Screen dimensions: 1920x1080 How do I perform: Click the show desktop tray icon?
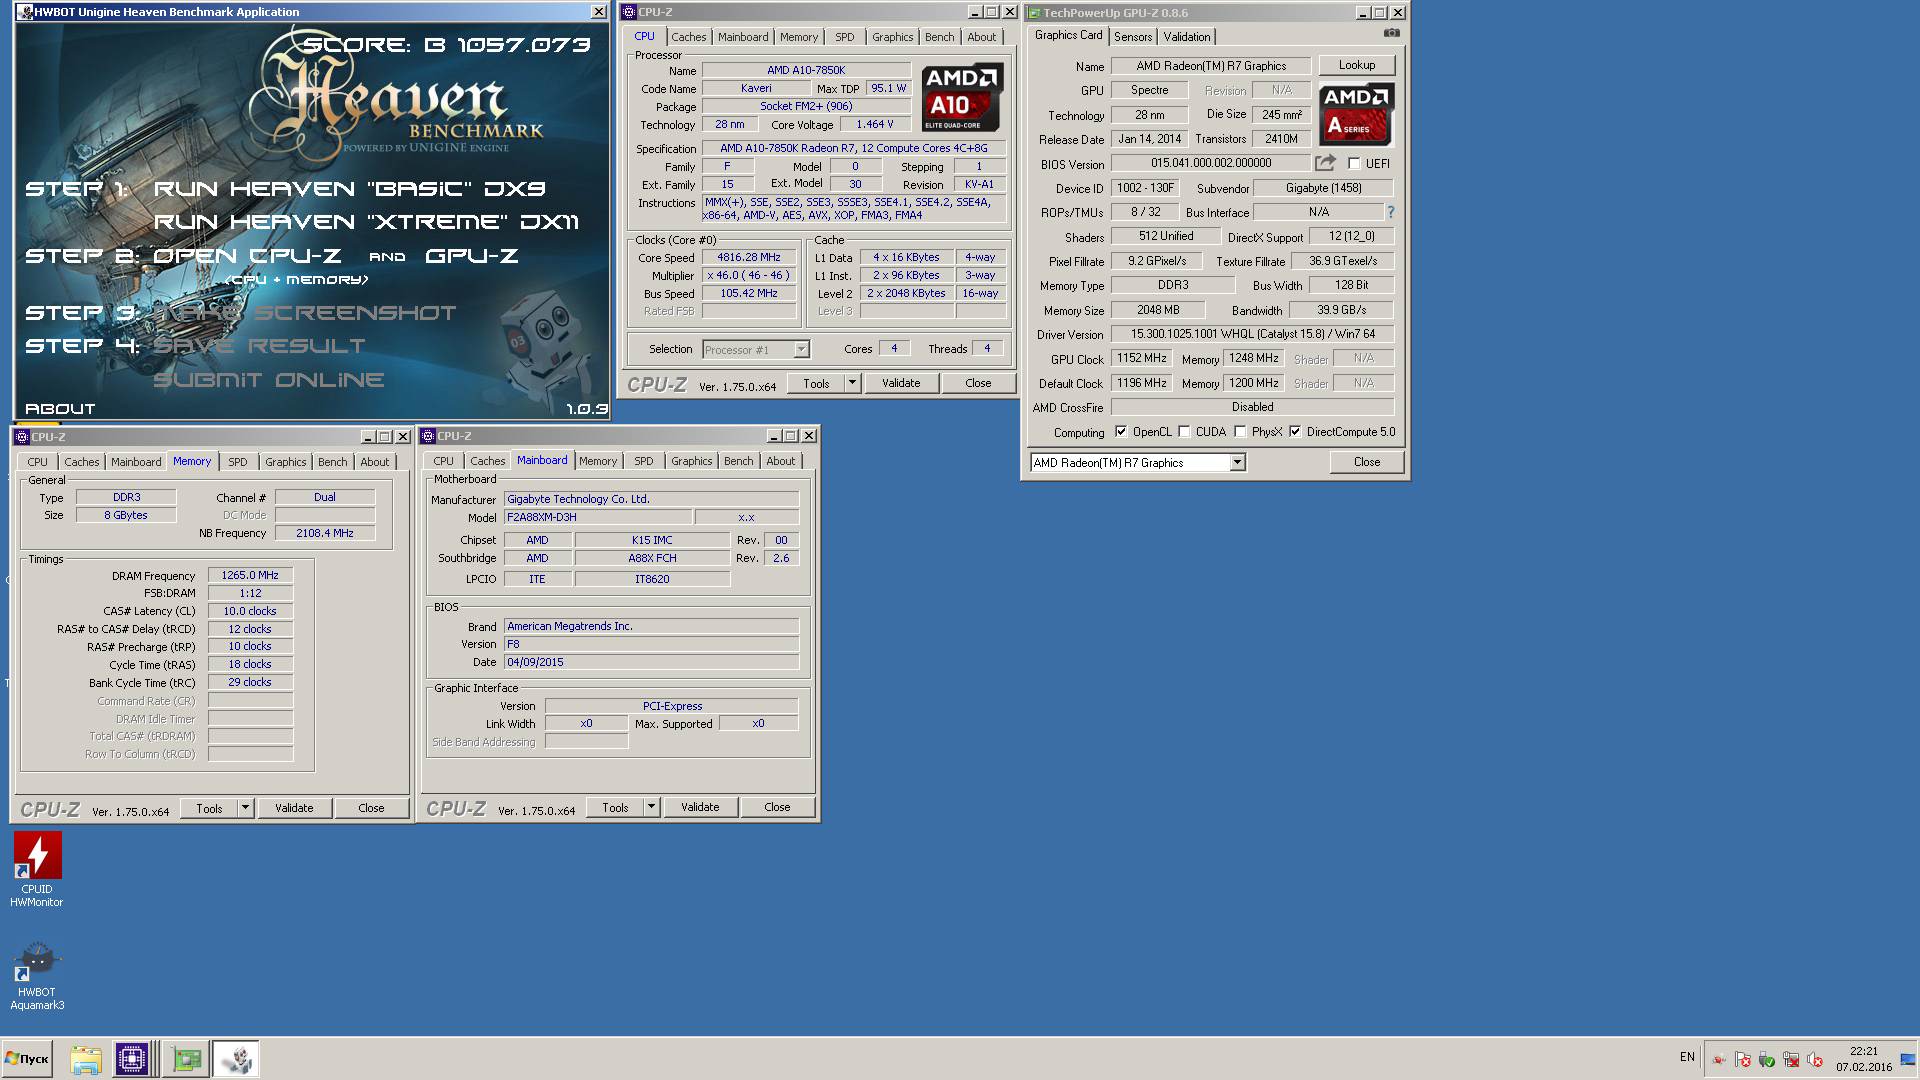[x=1909, y=1059]
